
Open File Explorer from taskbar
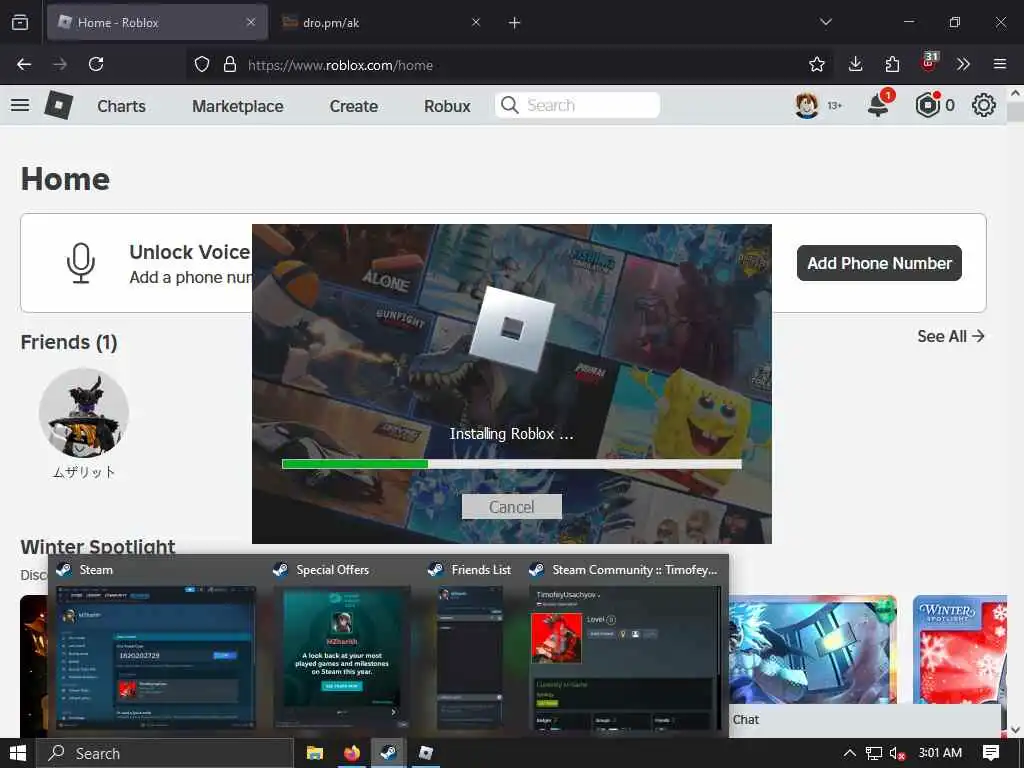point(315,753)
